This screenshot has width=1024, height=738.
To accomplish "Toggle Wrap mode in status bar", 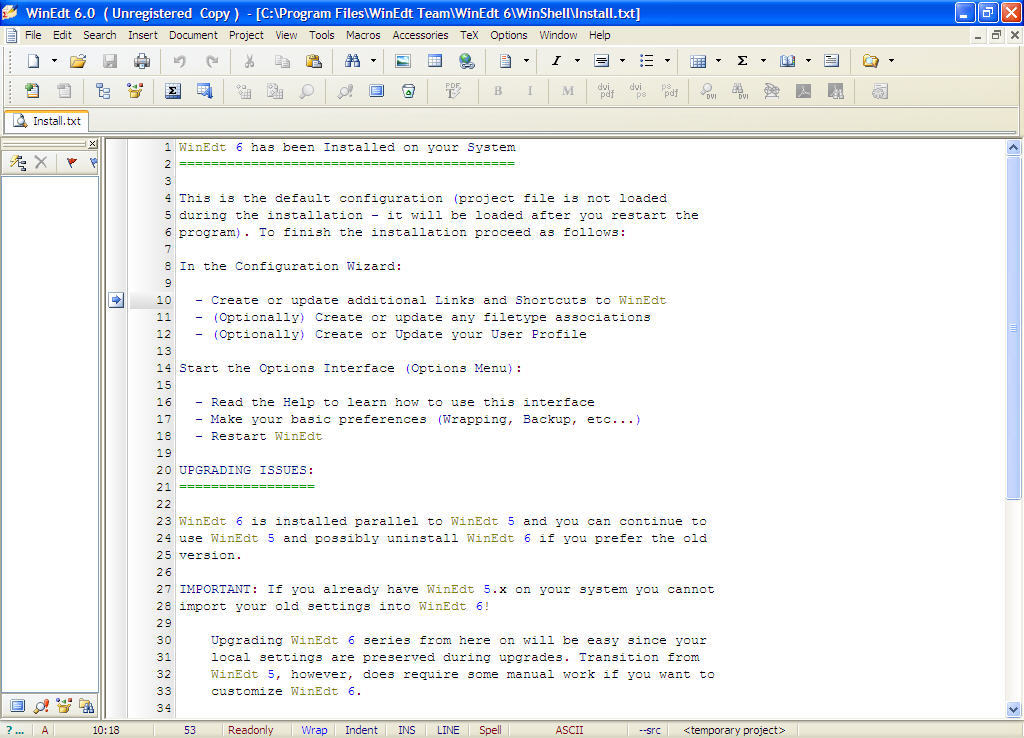I will pyautogui.click(x=314, y=730).
